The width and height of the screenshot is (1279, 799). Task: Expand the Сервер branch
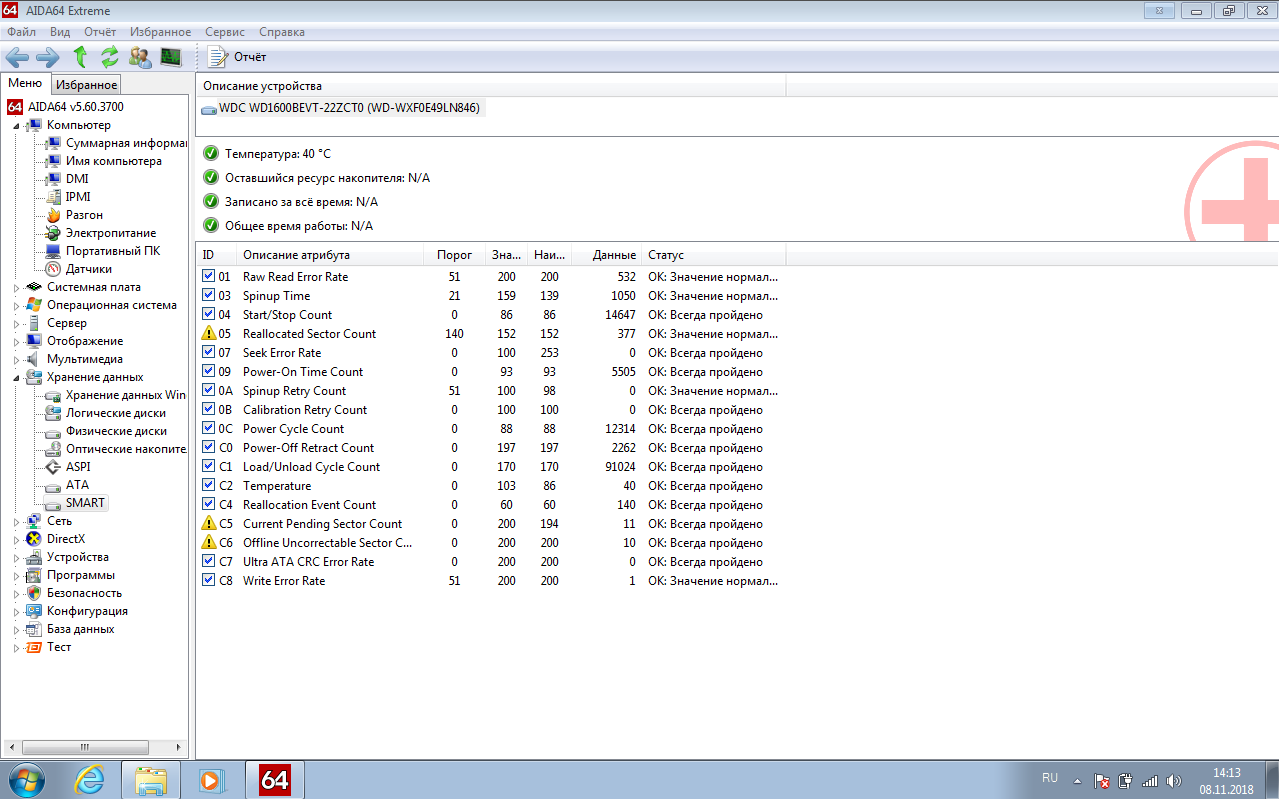16,324
